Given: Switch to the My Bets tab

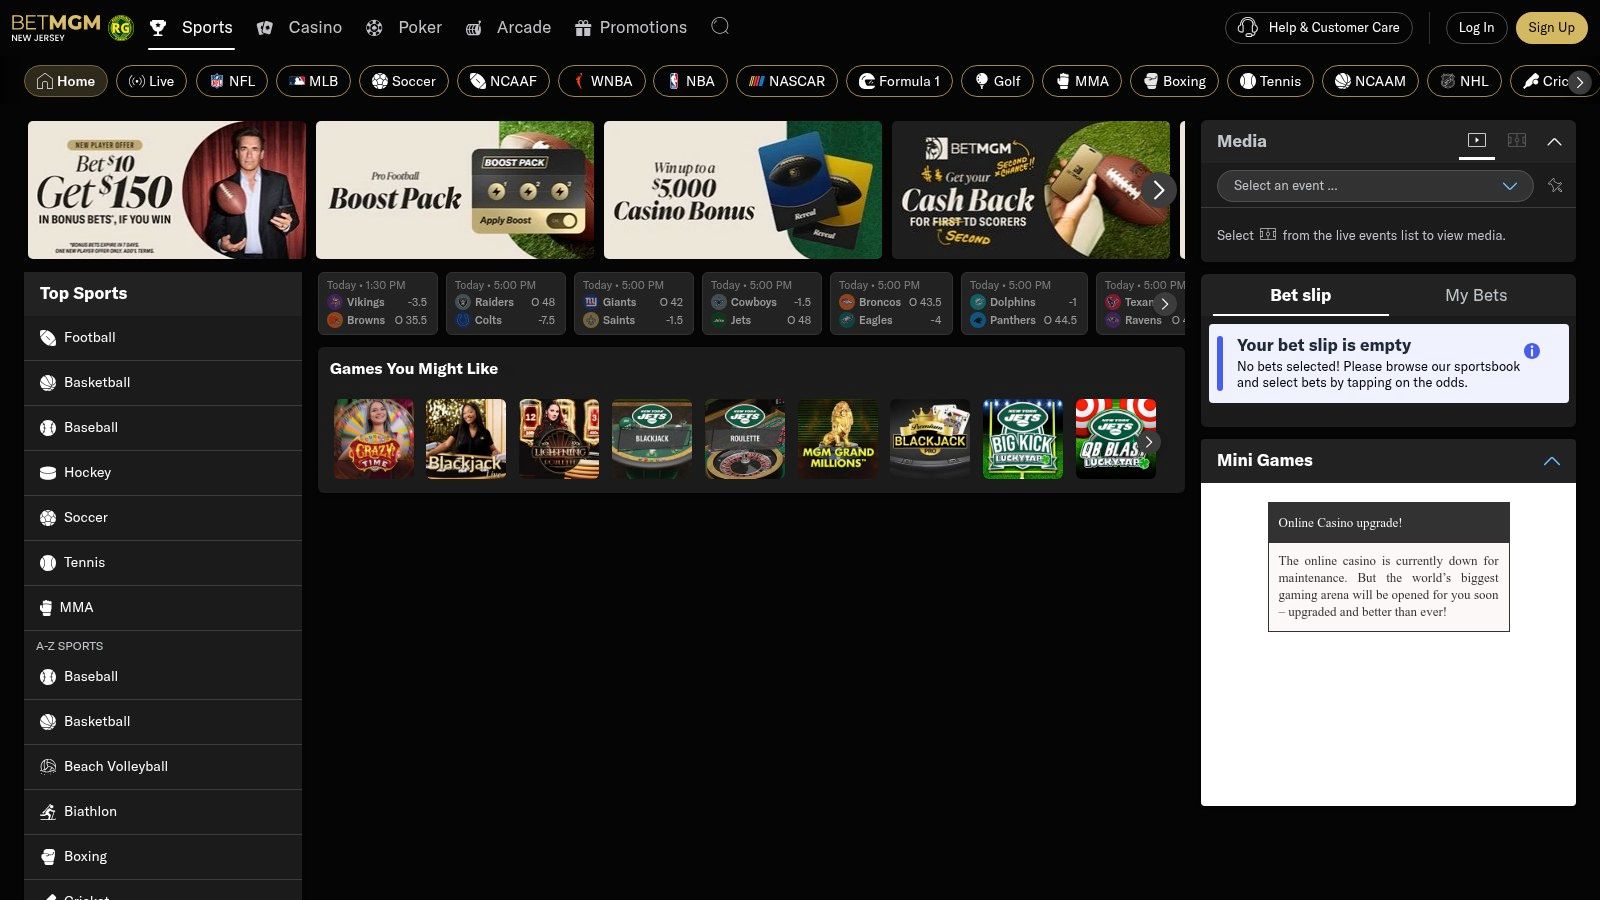Looking at the screenshot, I should pyautogui.click(x=1475, y=295).
